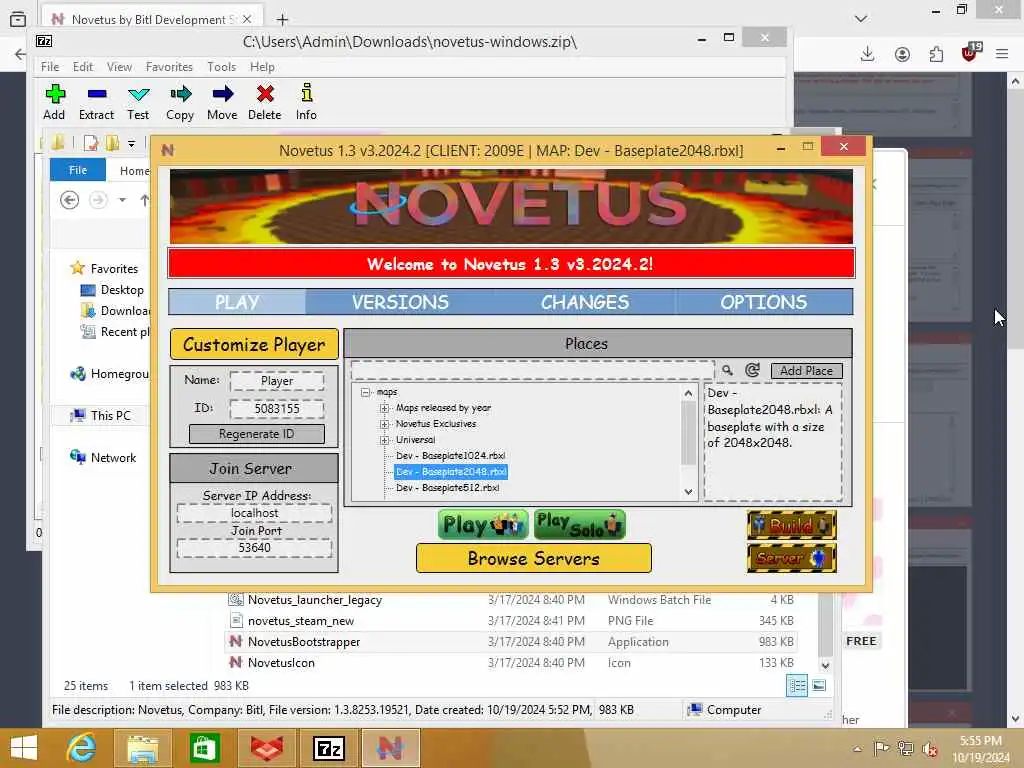Open Explorer recent locations dropdown arrow
The width and height of the screenshot is (1024, 768).
122,200
